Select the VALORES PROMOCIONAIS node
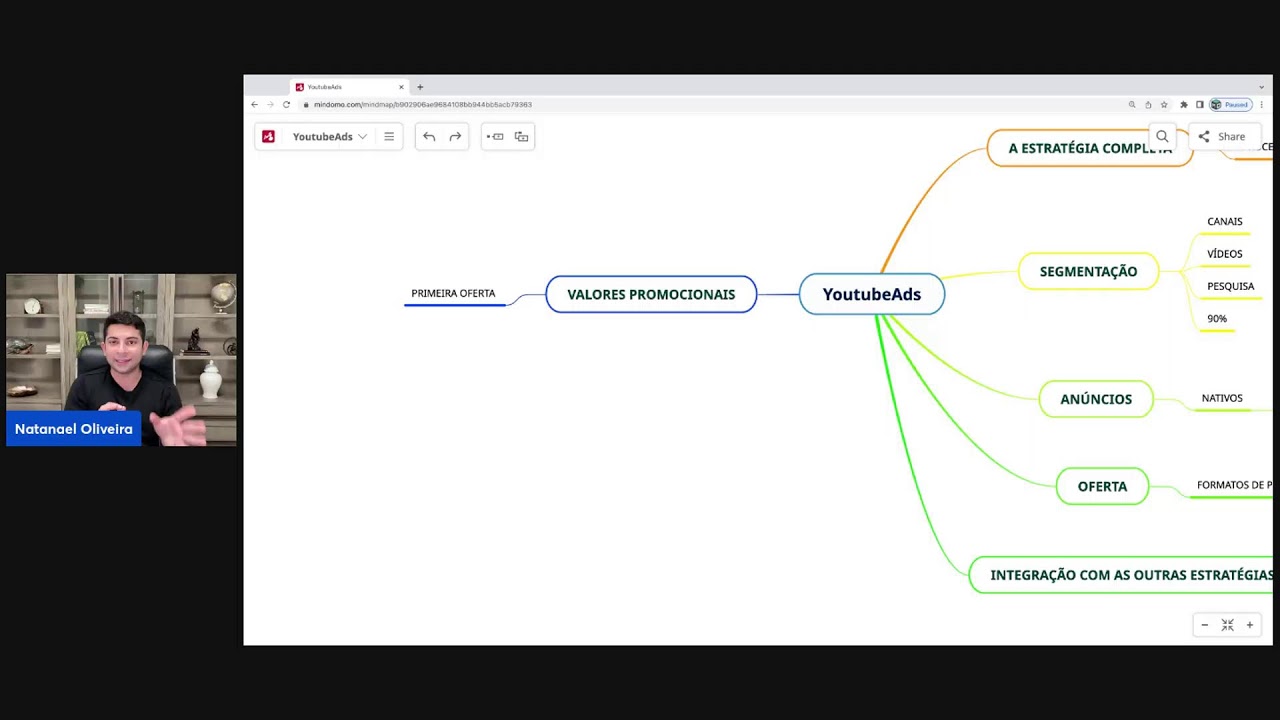Viewport: 1280px width, 720px height. (x=651, y=294)
